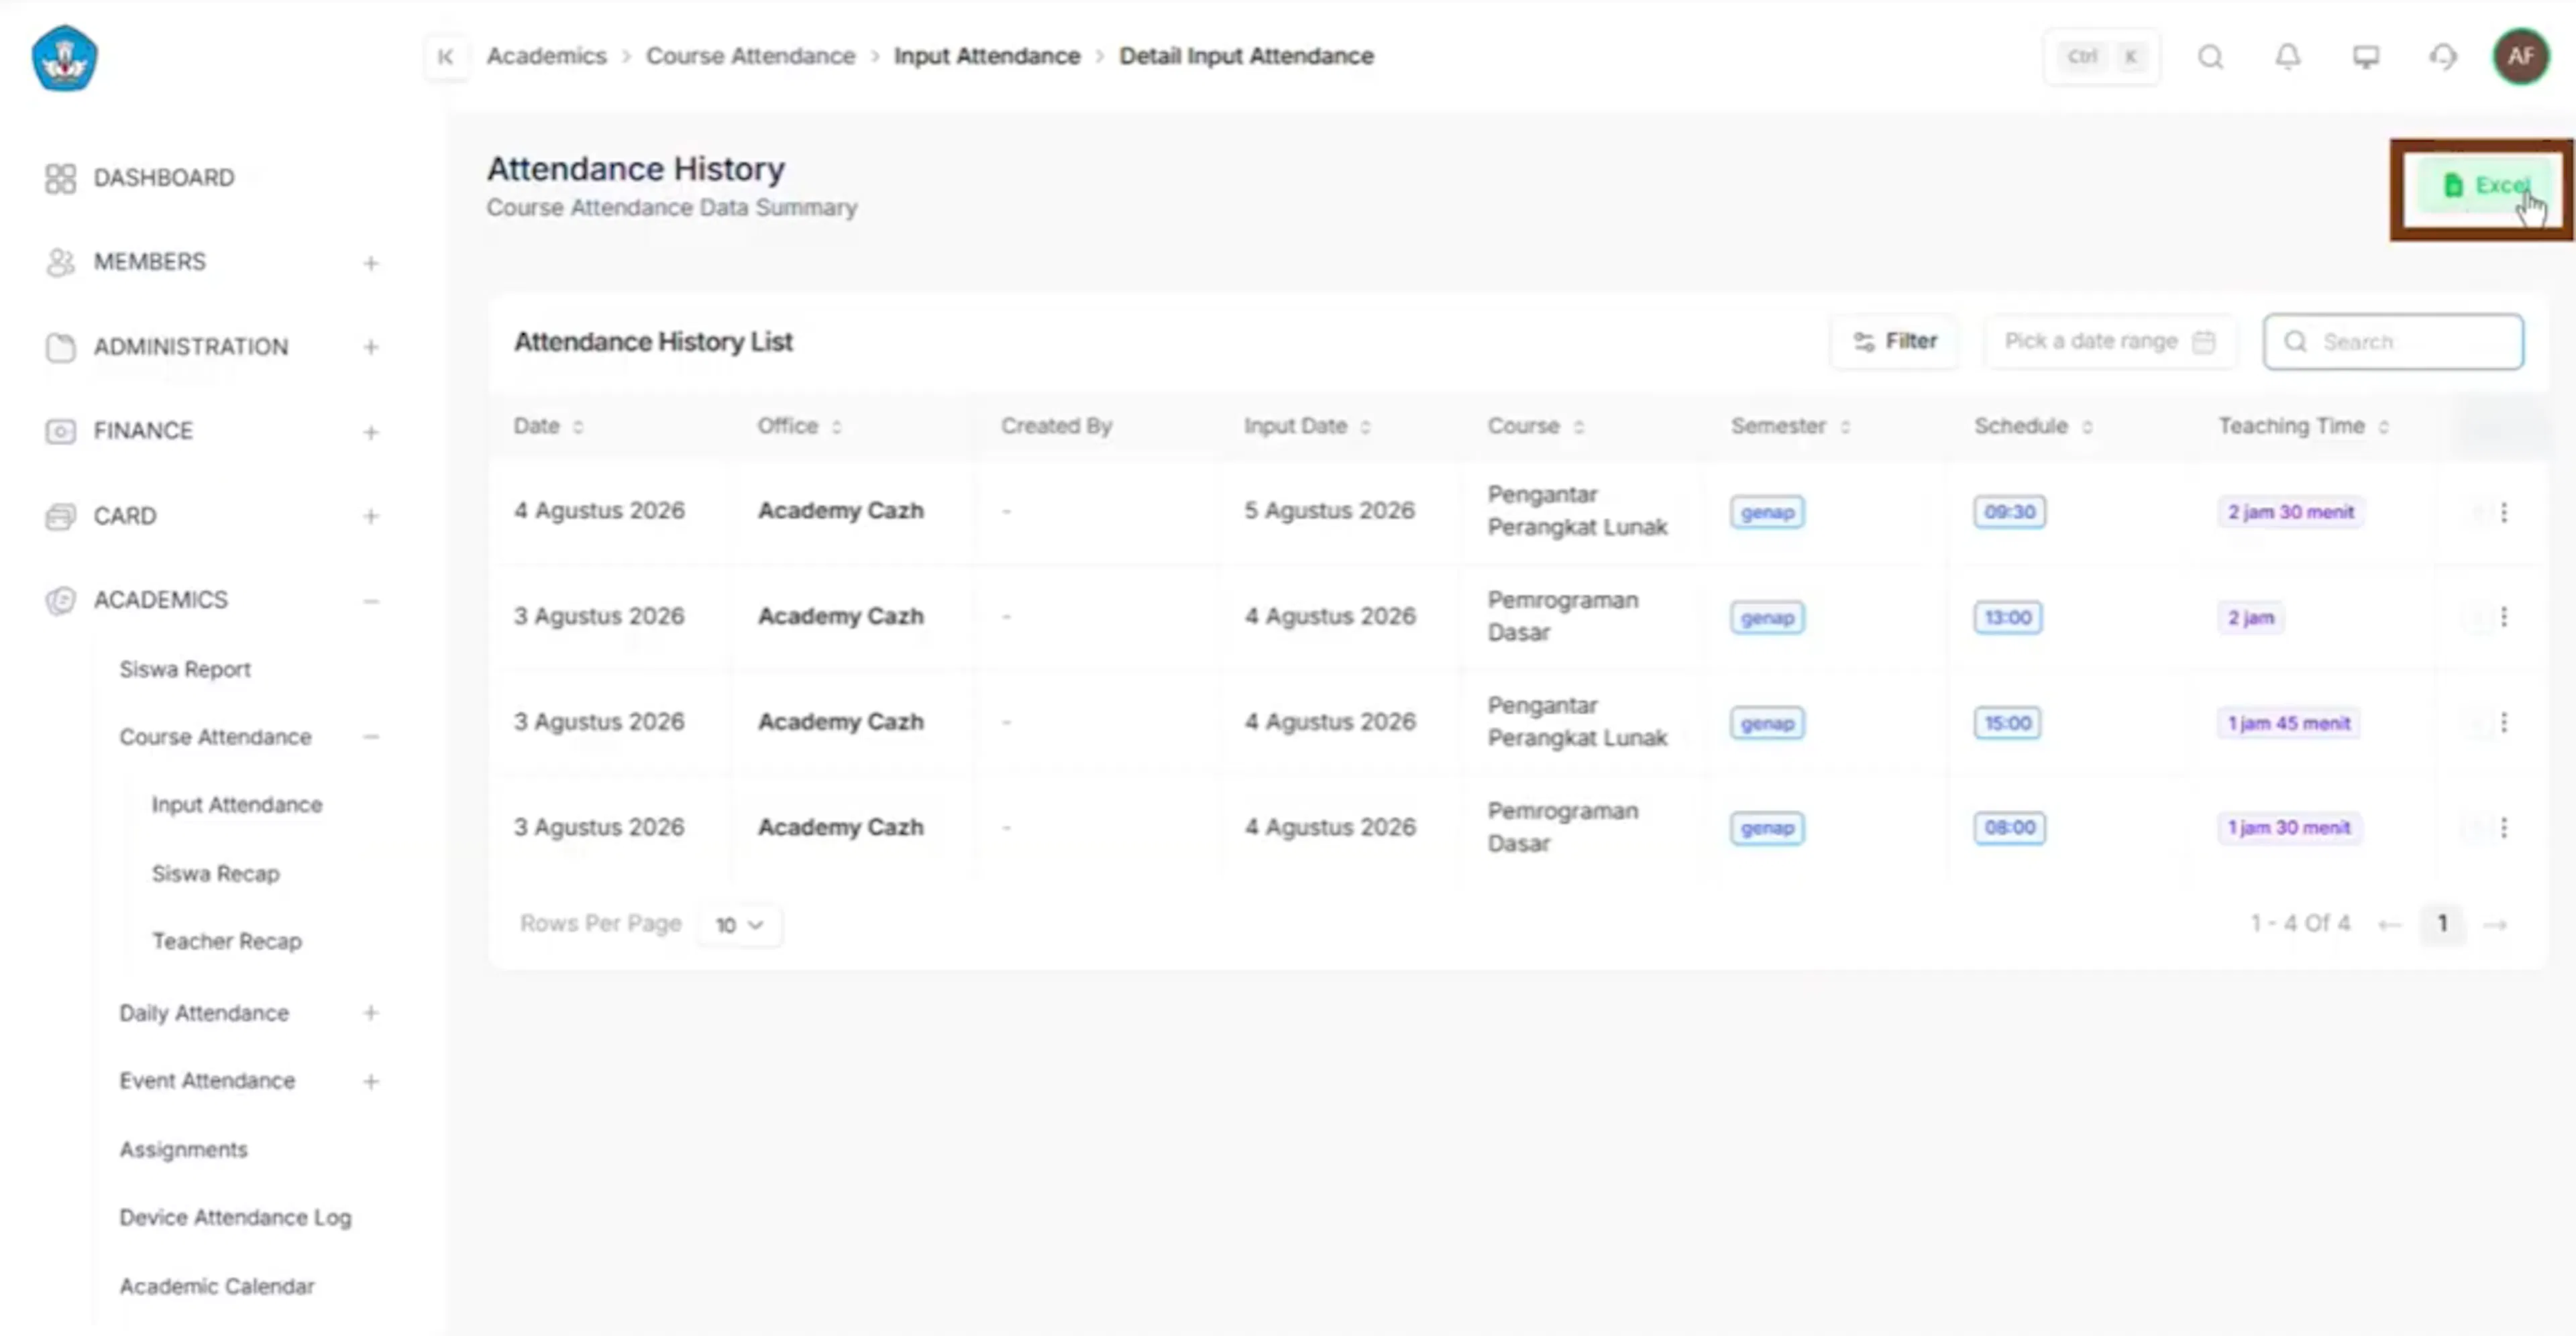Open Event Attendance in sidebar
The image size is (2576, 1336).
207,1081
